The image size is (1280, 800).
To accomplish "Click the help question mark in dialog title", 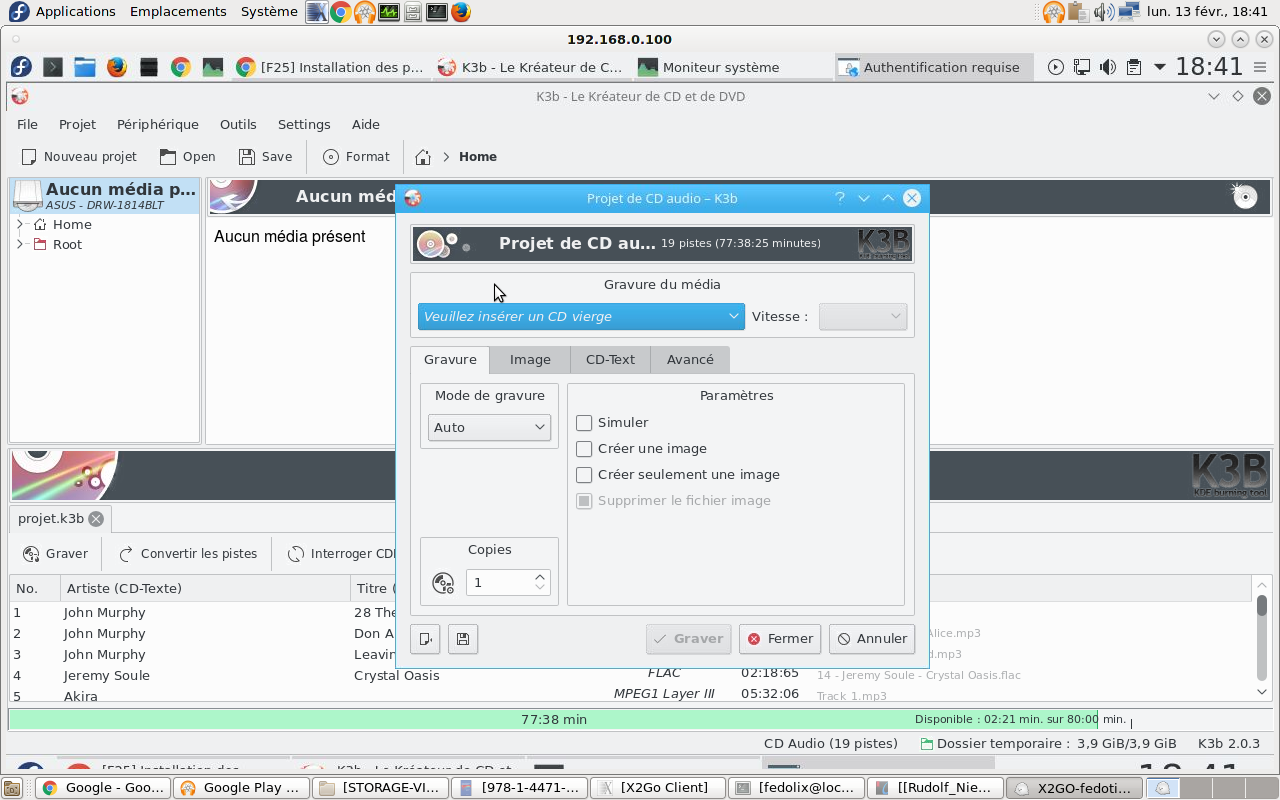I will click(840, 198).
